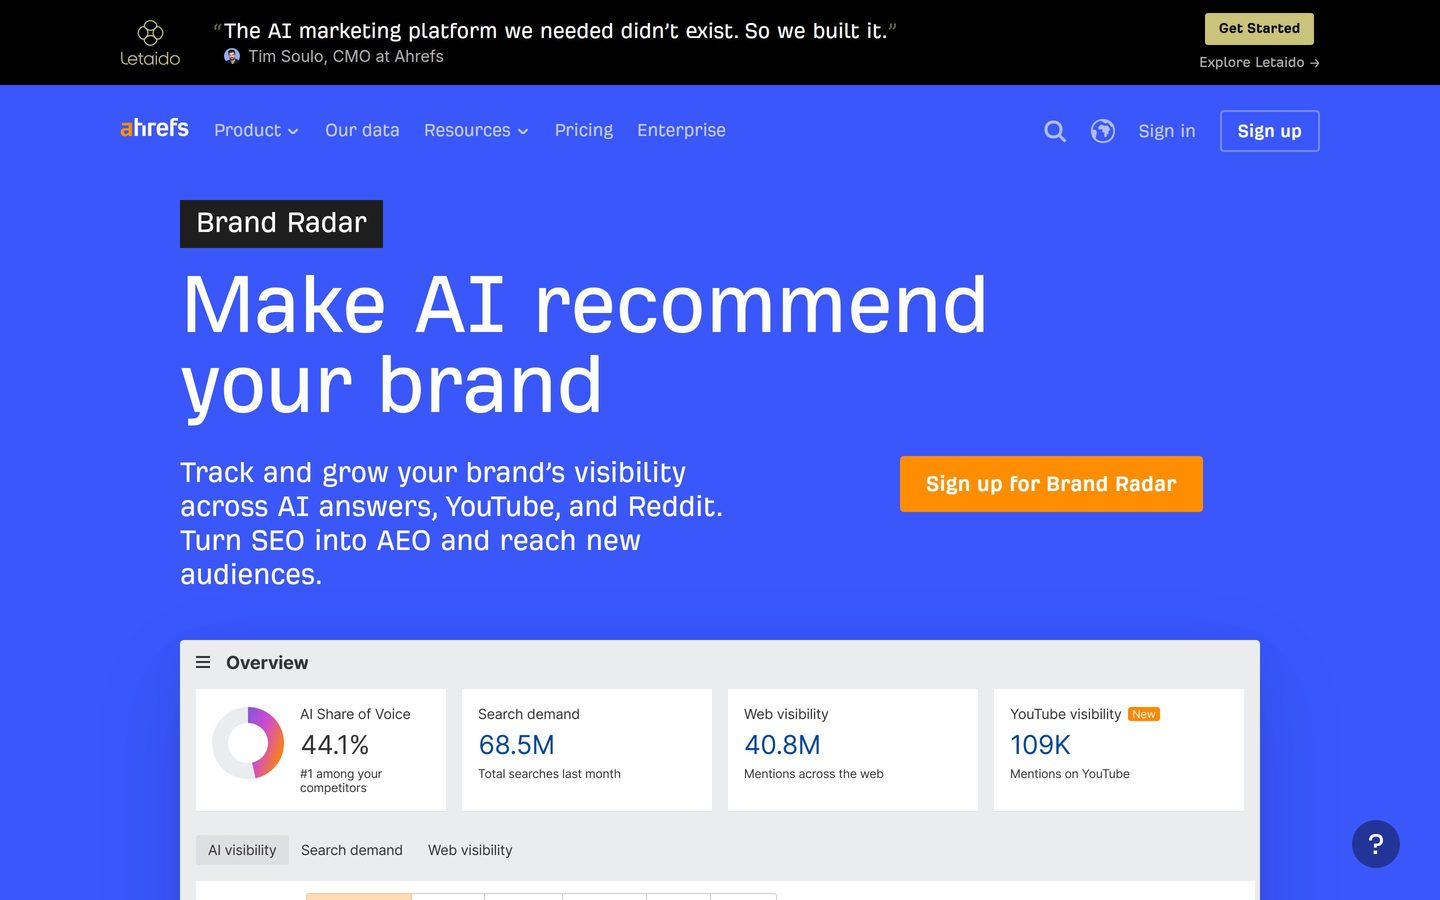Expand the Resources dropdown menu
Viewport: 1440px width, 900px height.
pos(476,130)
